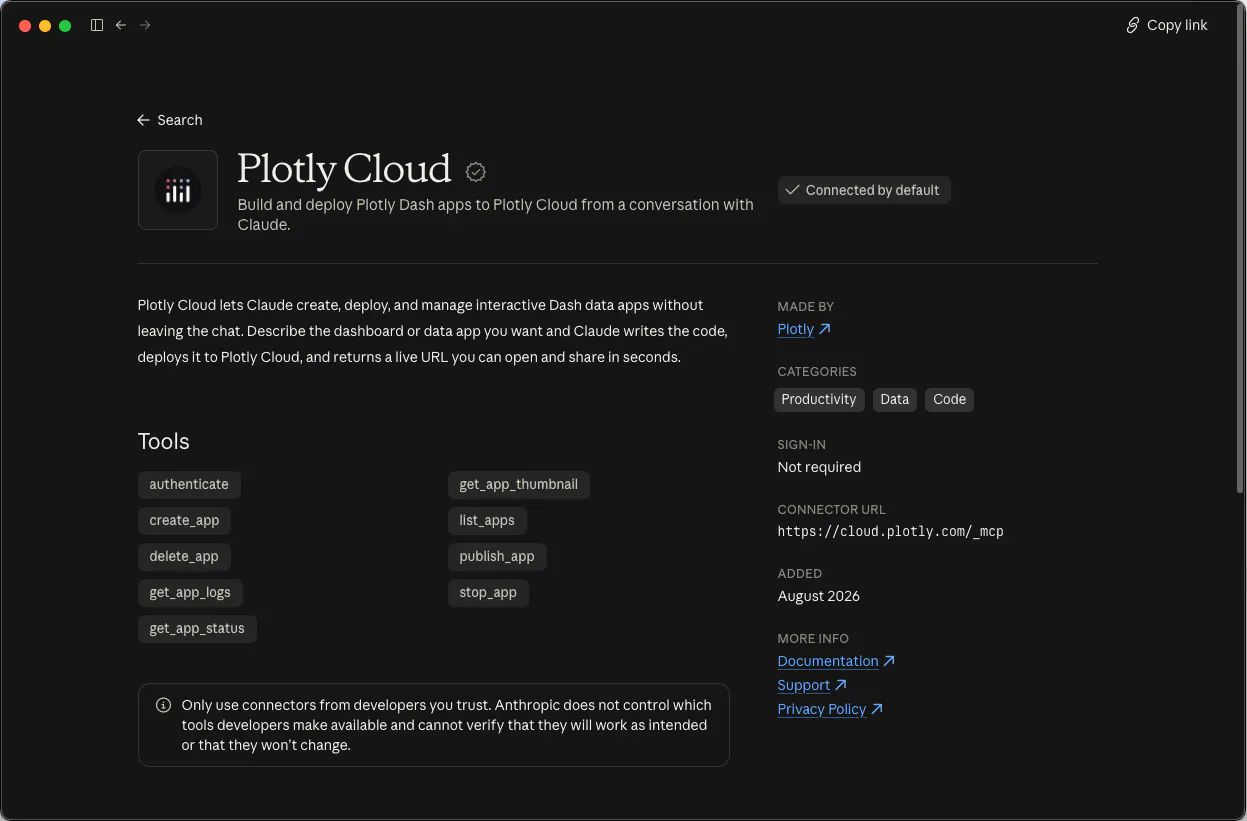Click the info icon in trust notice

[x=164, y=705]
